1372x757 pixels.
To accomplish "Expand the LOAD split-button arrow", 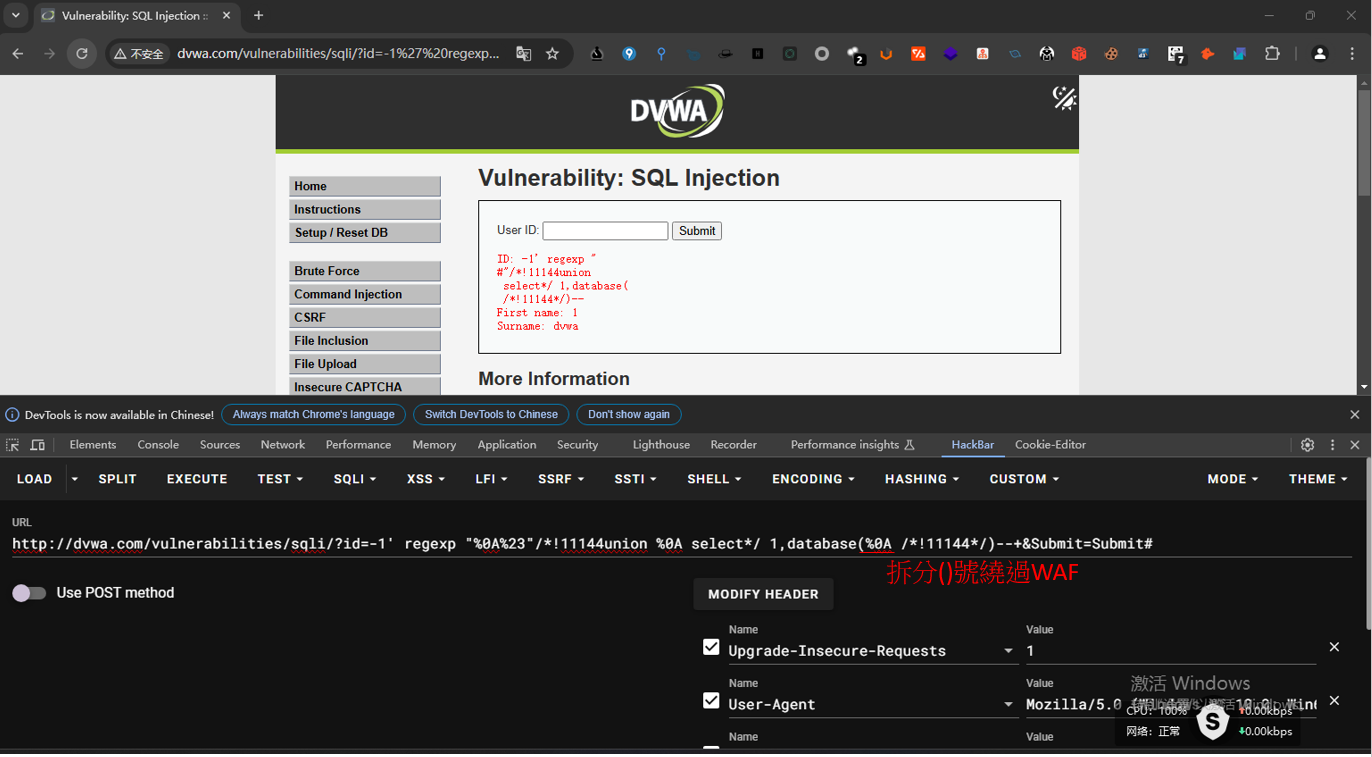I will pos(74,479).
